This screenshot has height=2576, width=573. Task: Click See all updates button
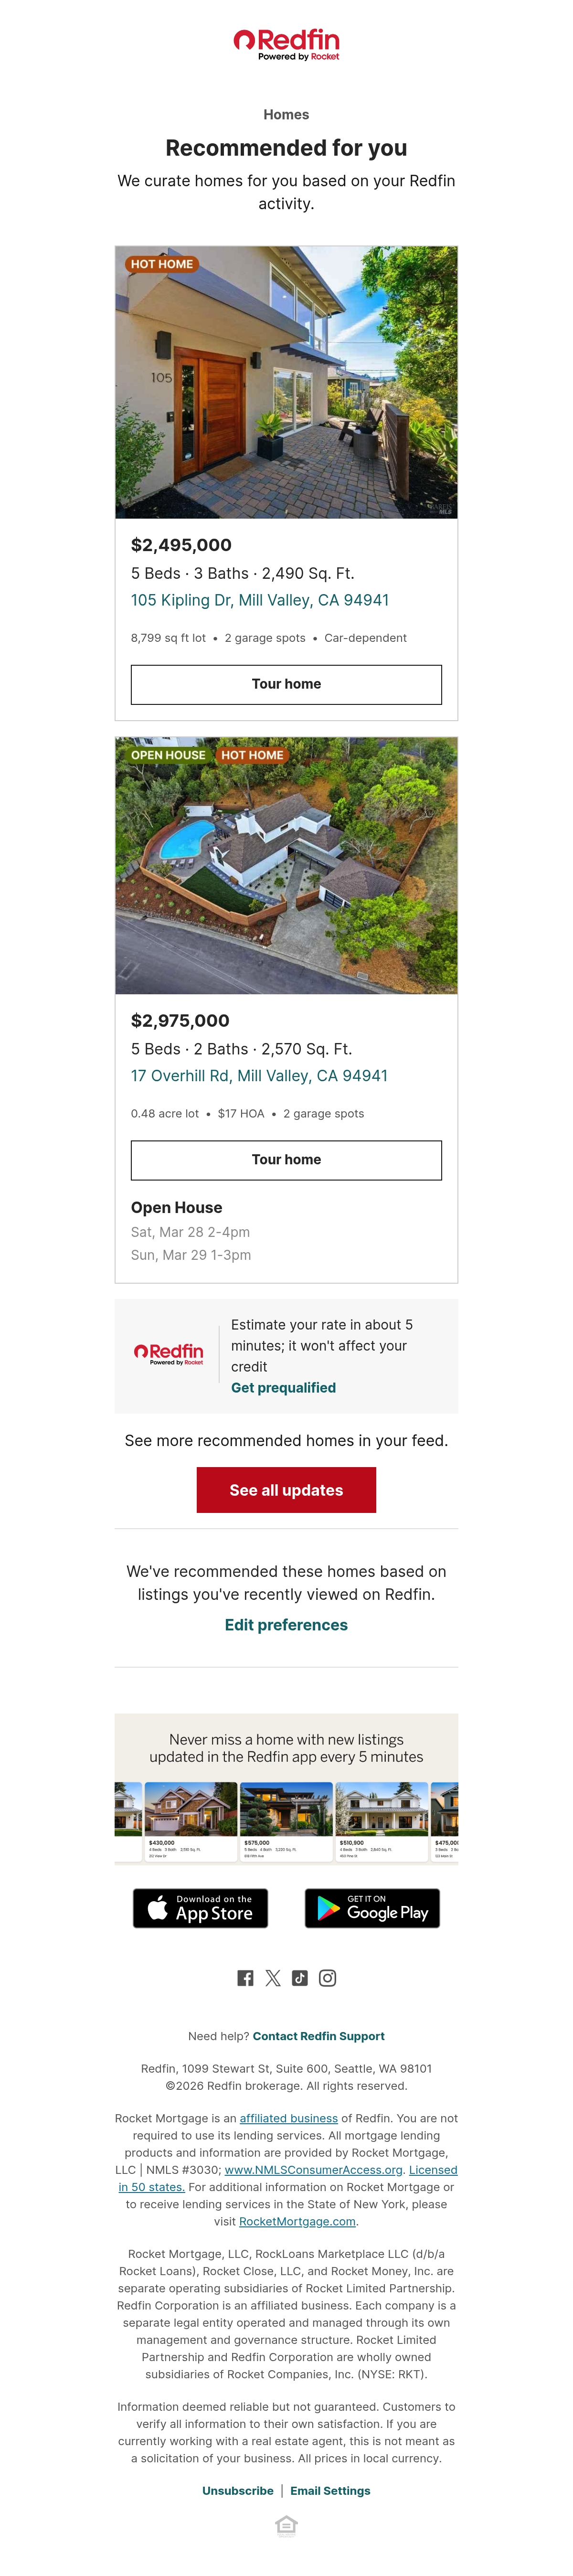click(286, 1489)
